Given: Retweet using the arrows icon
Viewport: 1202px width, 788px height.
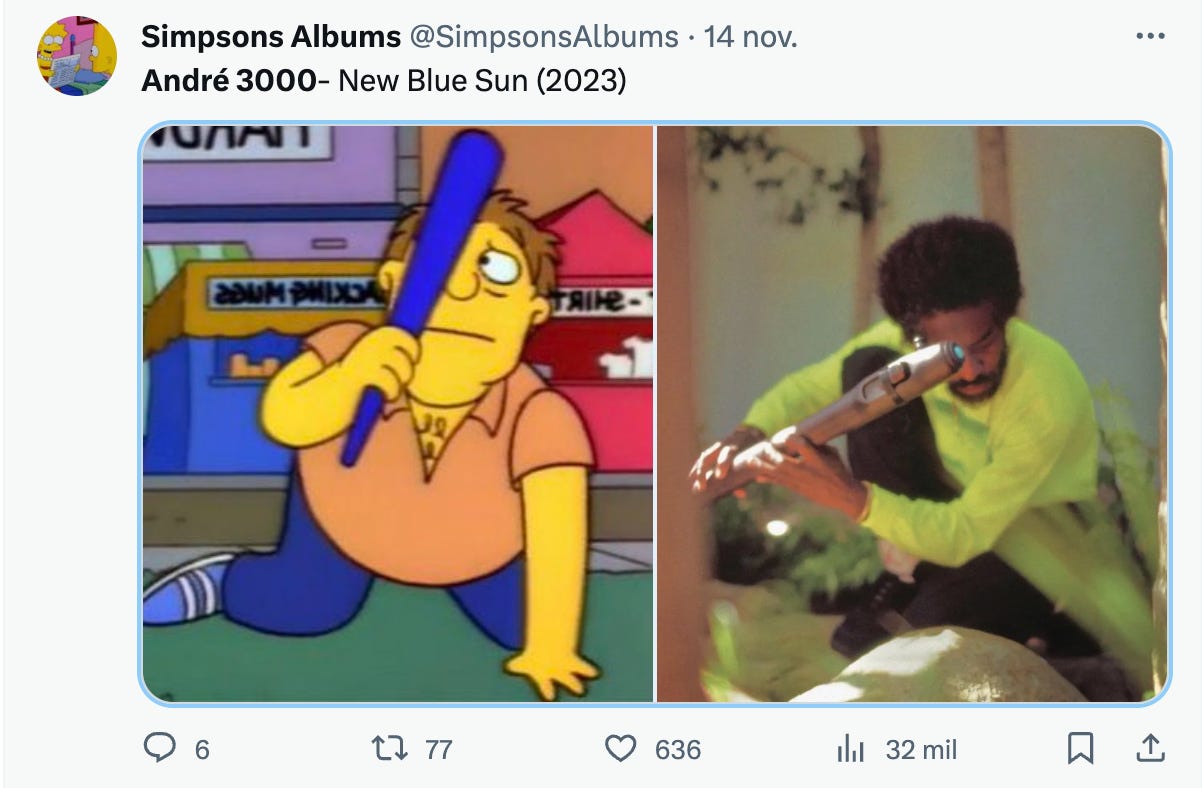Looking at the screenshot, I should pos(389,748).
